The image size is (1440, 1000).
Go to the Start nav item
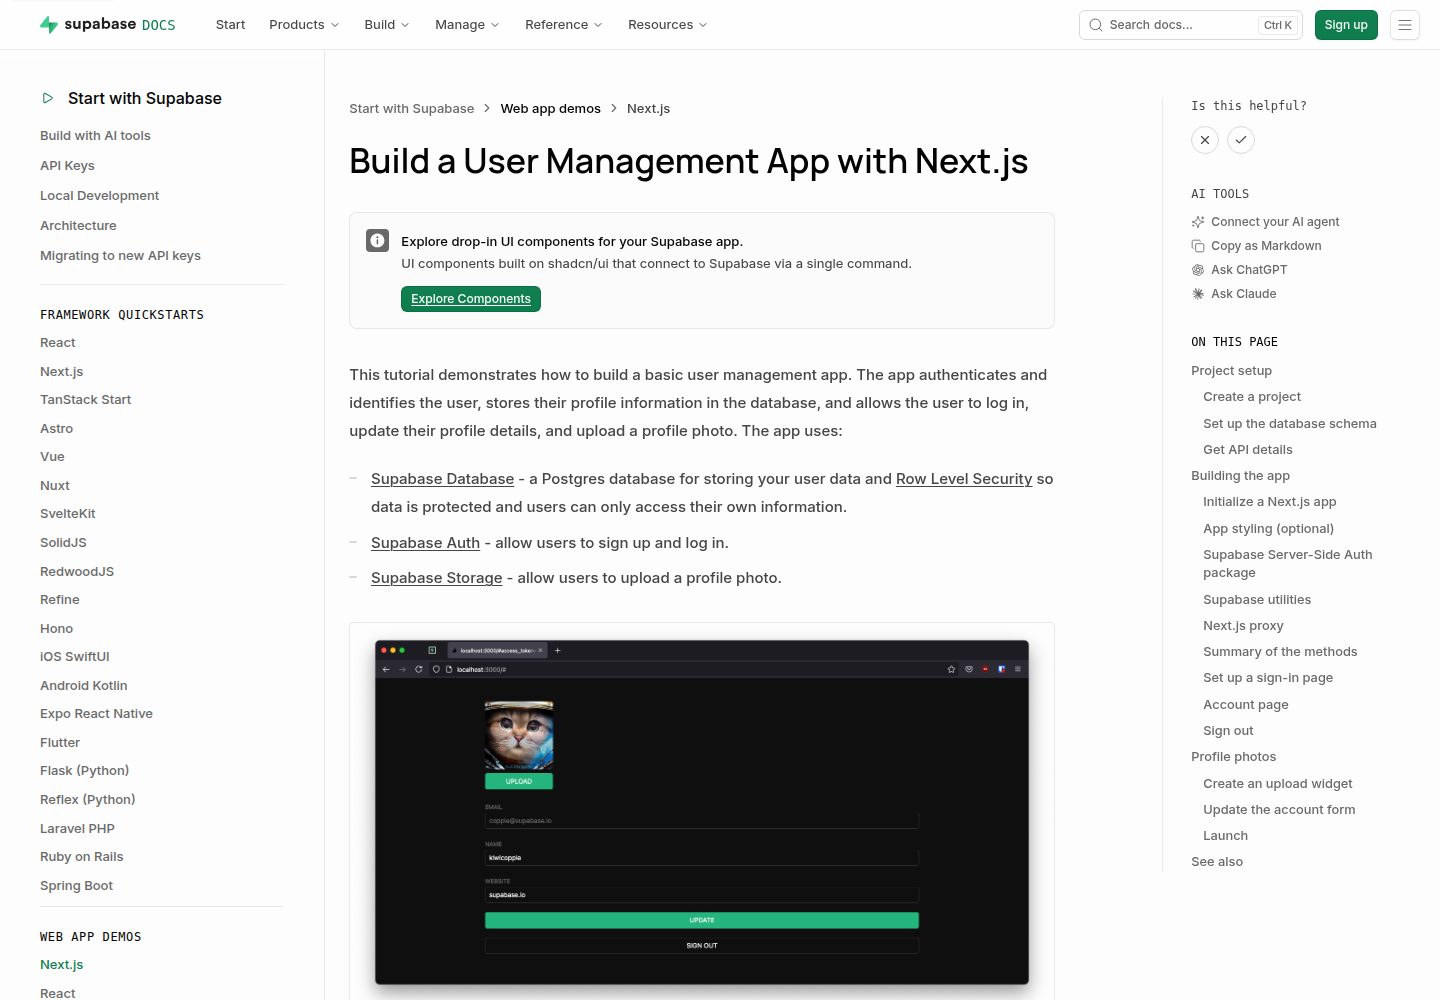(x=230, y=25)
